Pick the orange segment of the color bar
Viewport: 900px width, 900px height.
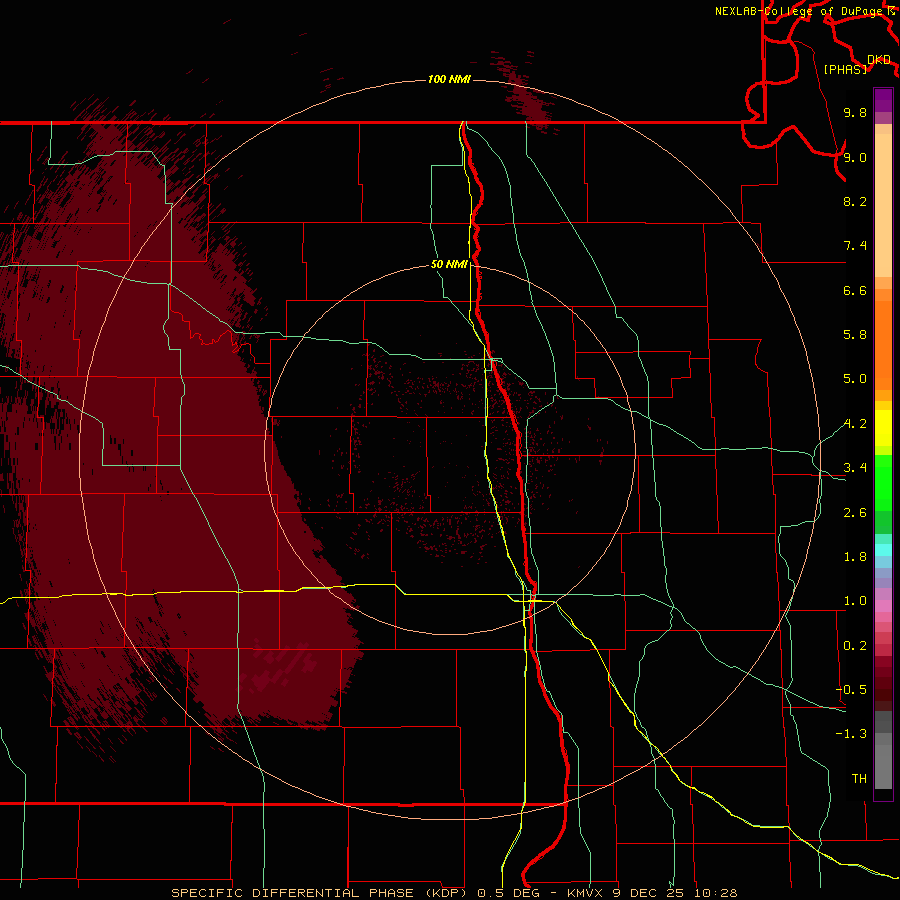883,345
